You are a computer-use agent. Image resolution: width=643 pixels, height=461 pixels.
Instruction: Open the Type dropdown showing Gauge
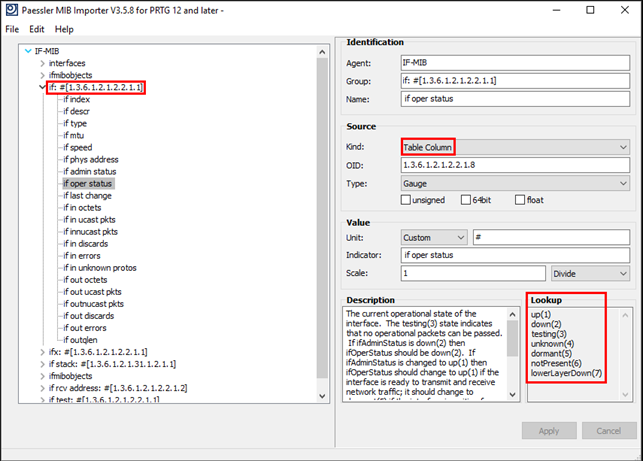click(515, 183)
